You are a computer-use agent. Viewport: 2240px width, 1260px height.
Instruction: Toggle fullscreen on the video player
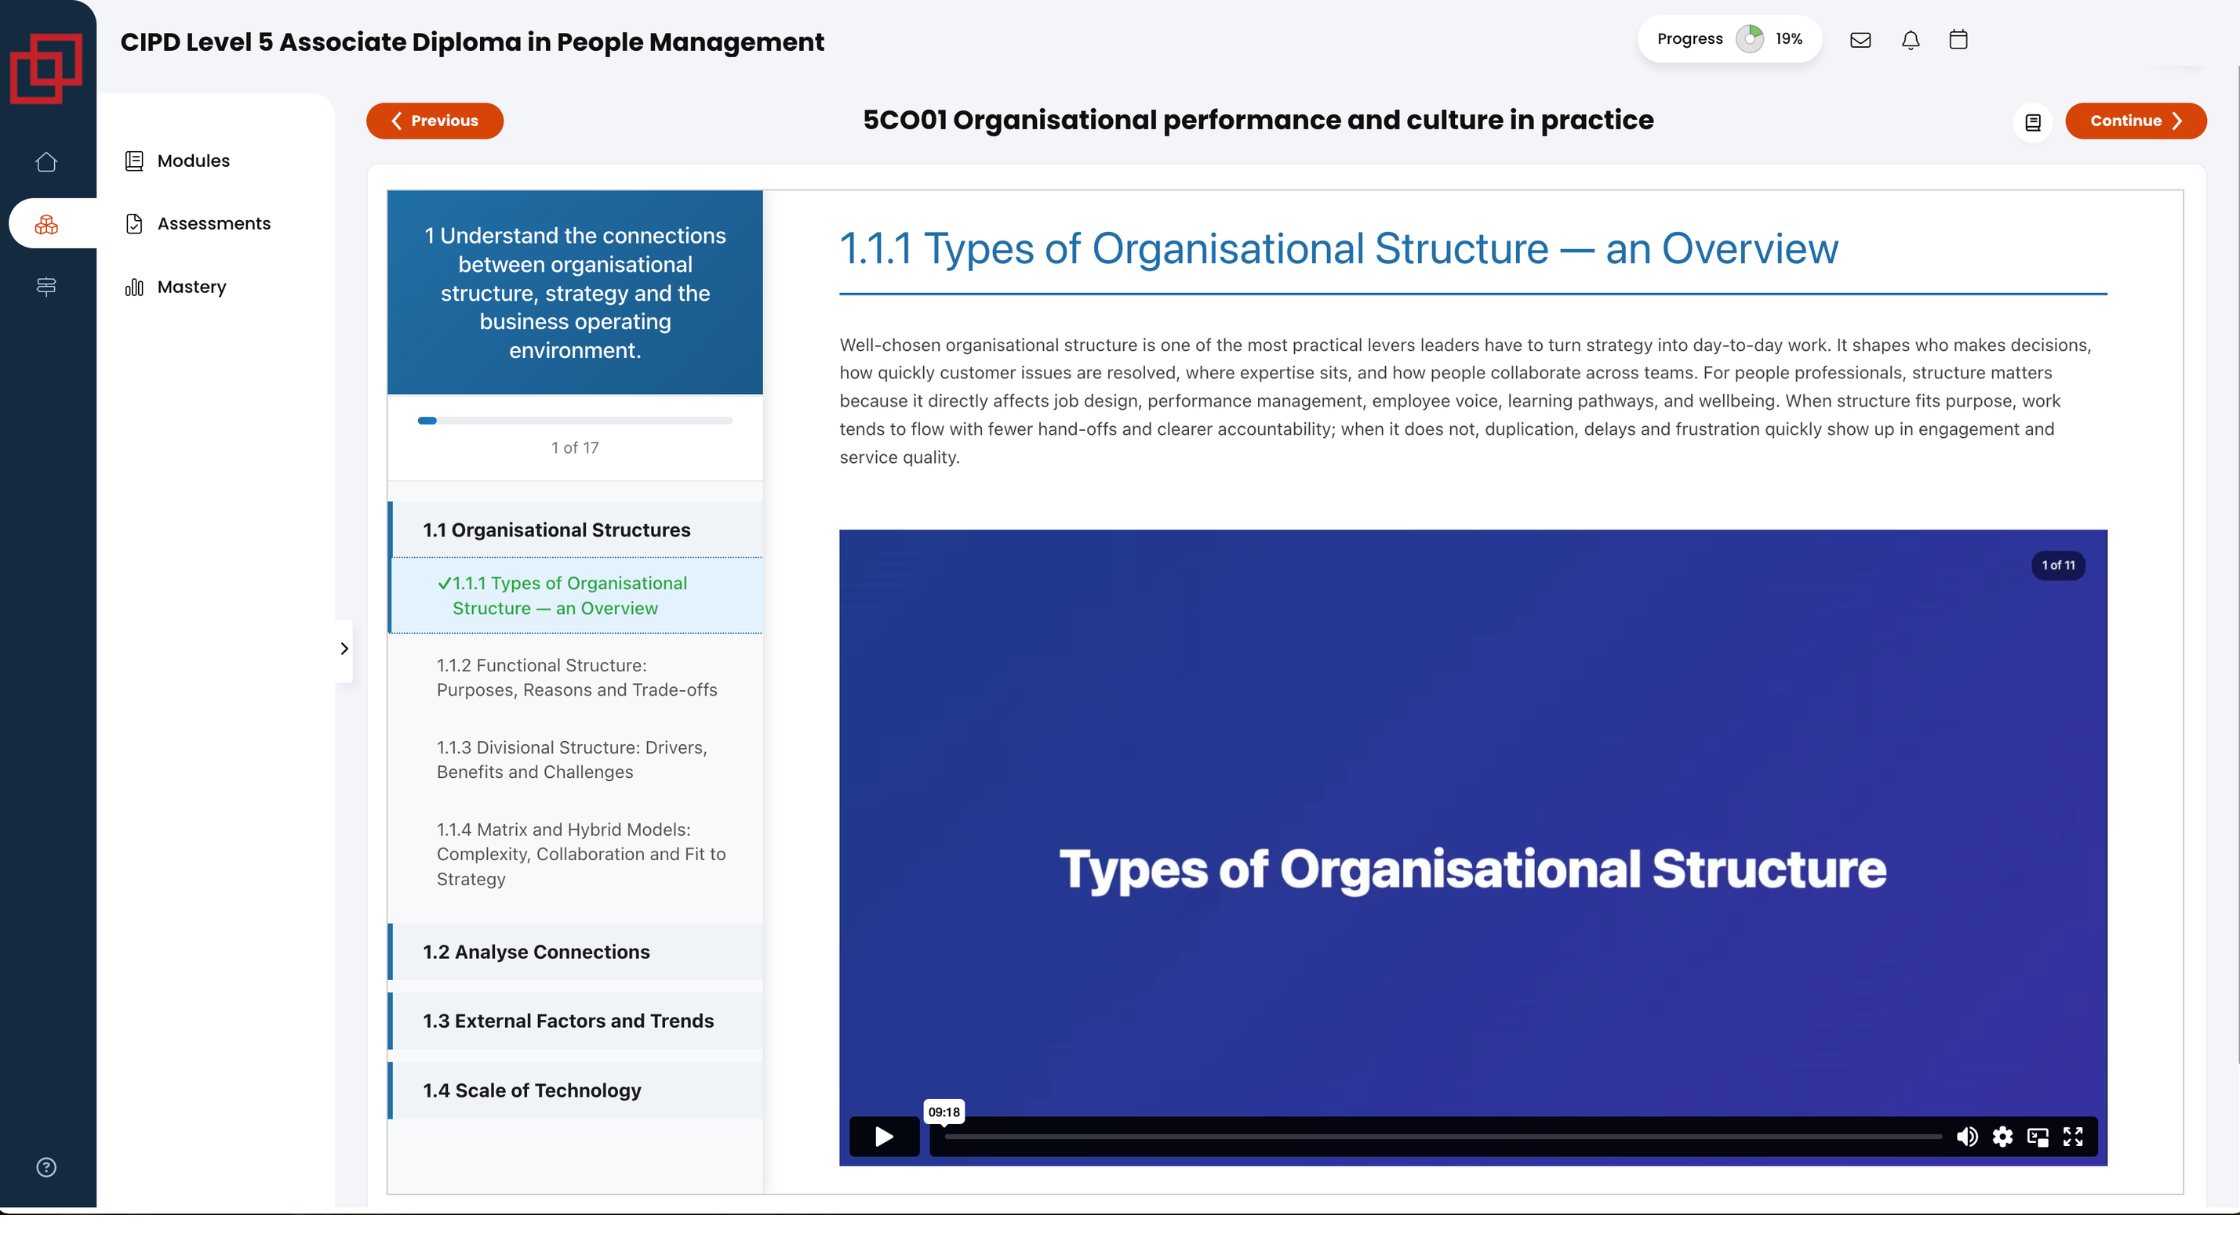point(2072,1137)
